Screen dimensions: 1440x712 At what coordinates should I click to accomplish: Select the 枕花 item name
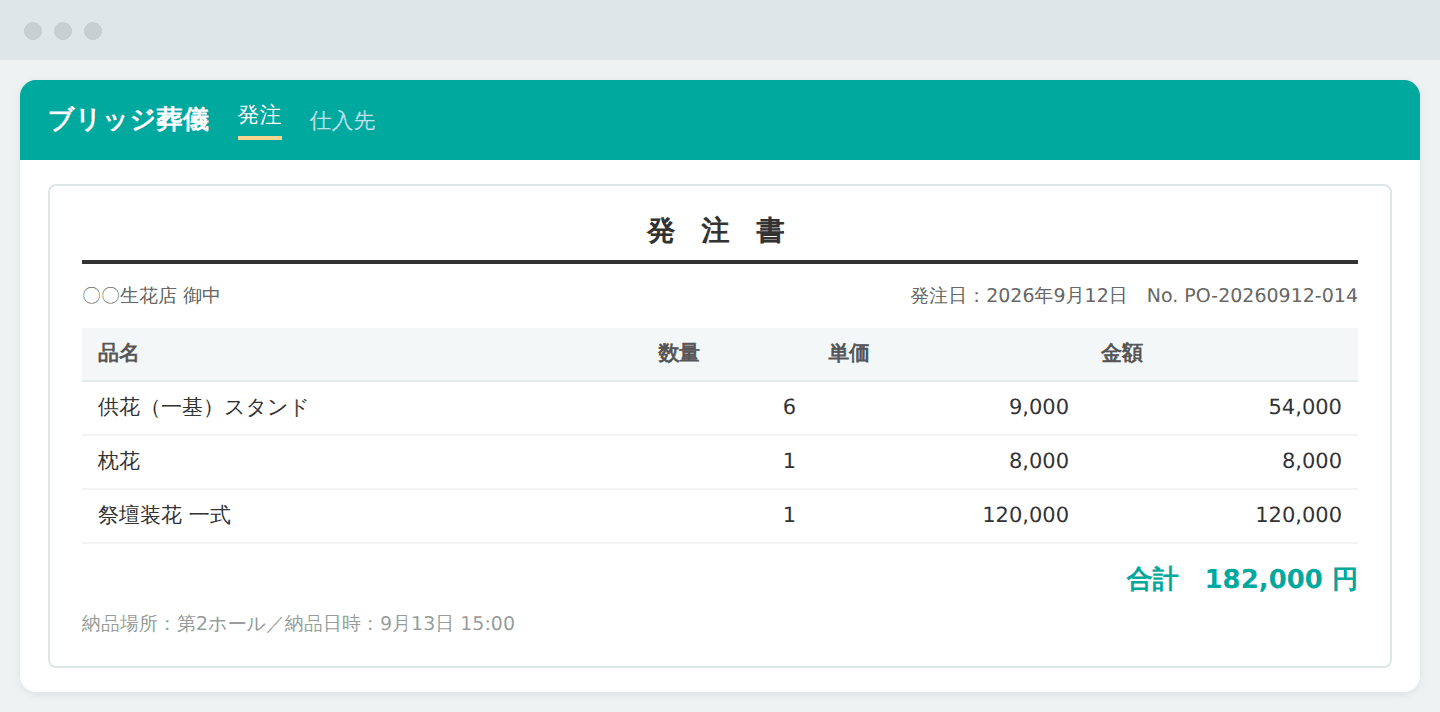point(119,461)
